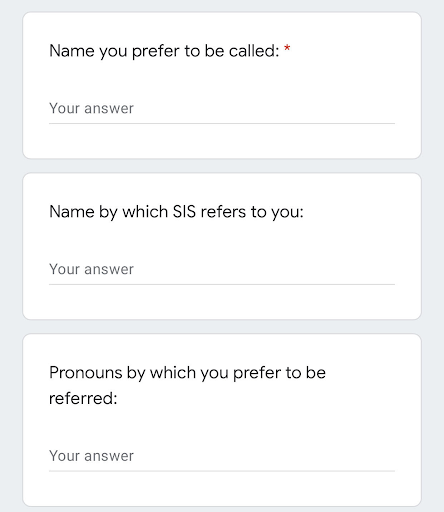Click the gray gap between second and third cards
This screenshot has width=444, height=512.
pyautogui.click(x=222, y=327)
